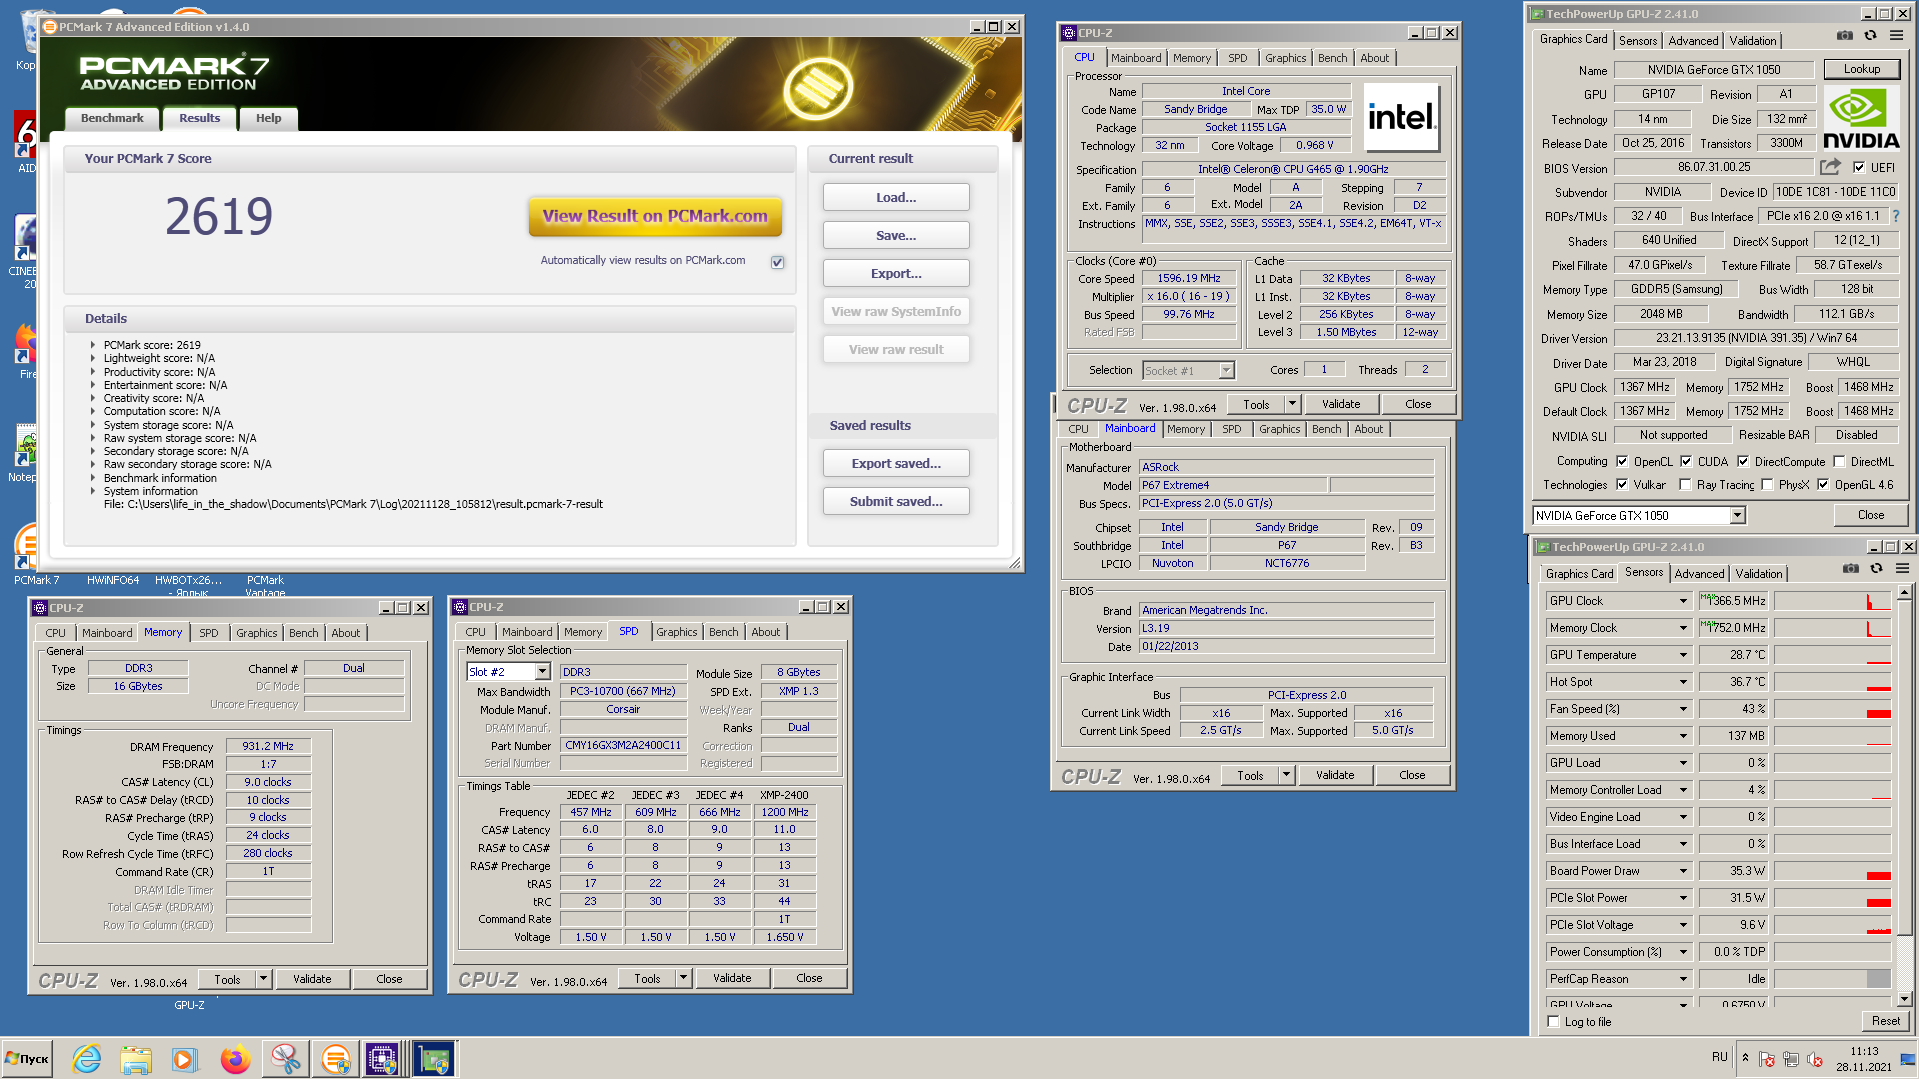Open Validation tab in top GPU-Z window

tap(1753, 41)
